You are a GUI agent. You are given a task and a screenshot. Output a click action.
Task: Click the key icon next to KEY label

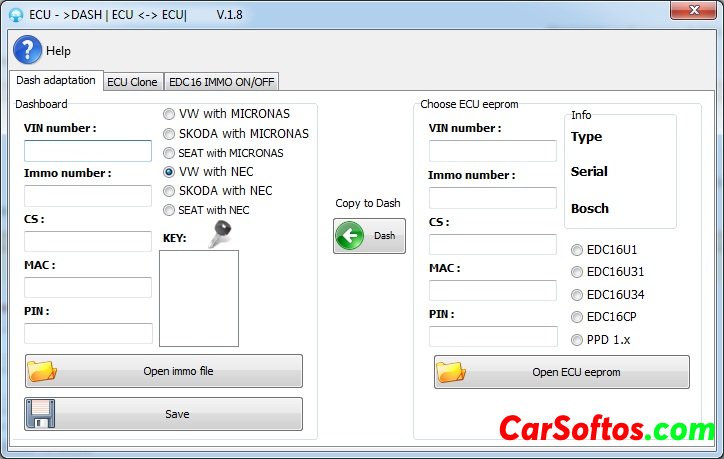(x=220, y=234)
